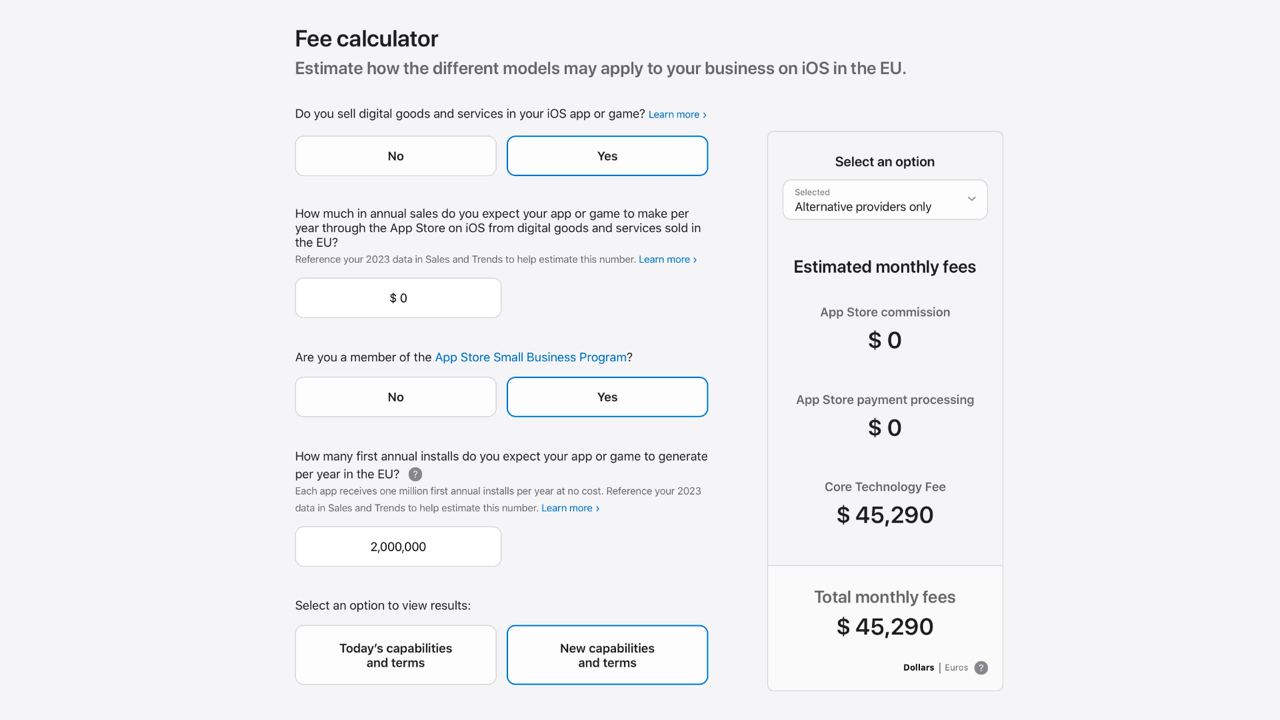The height and width of the screenshot is (720, 1280).
Task: Choose No for Small Business Program membership
Action: pos(396,397)
